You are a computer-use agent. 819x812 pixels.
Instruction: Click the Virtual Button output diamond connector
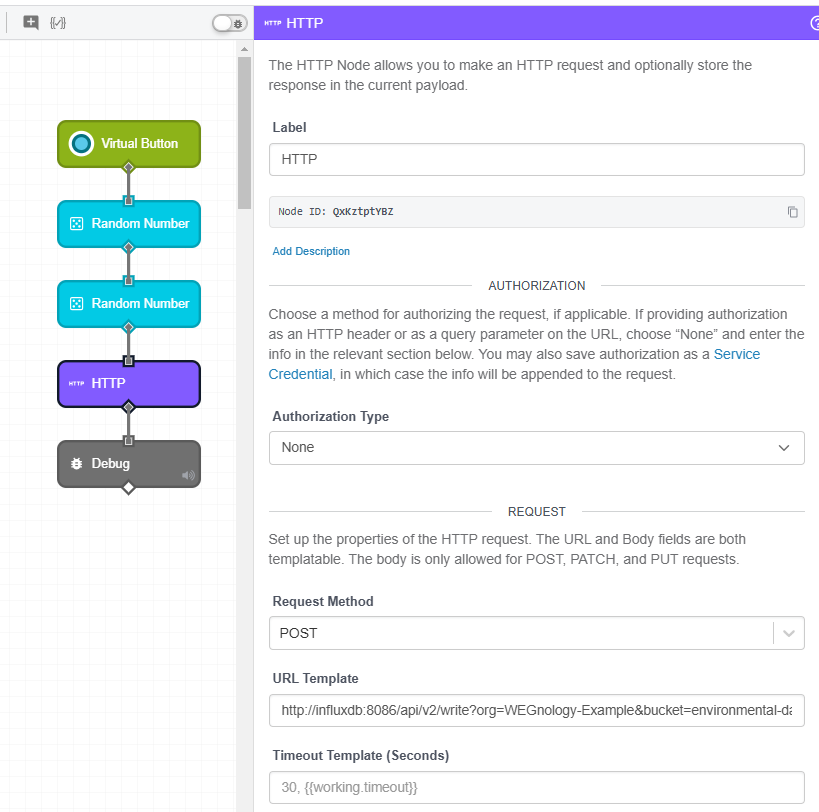click(x=128, y=168)
